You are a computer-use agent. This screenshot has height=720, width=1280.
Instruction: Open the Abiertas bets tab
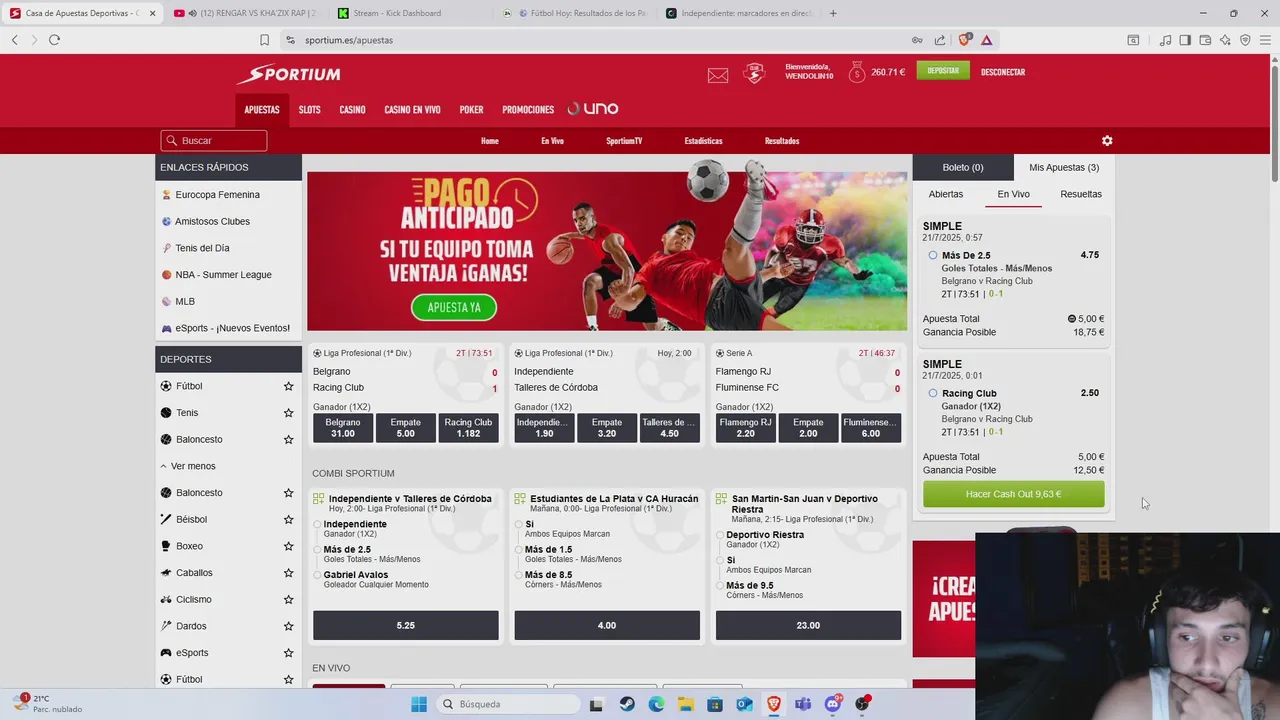coord(946,194)
